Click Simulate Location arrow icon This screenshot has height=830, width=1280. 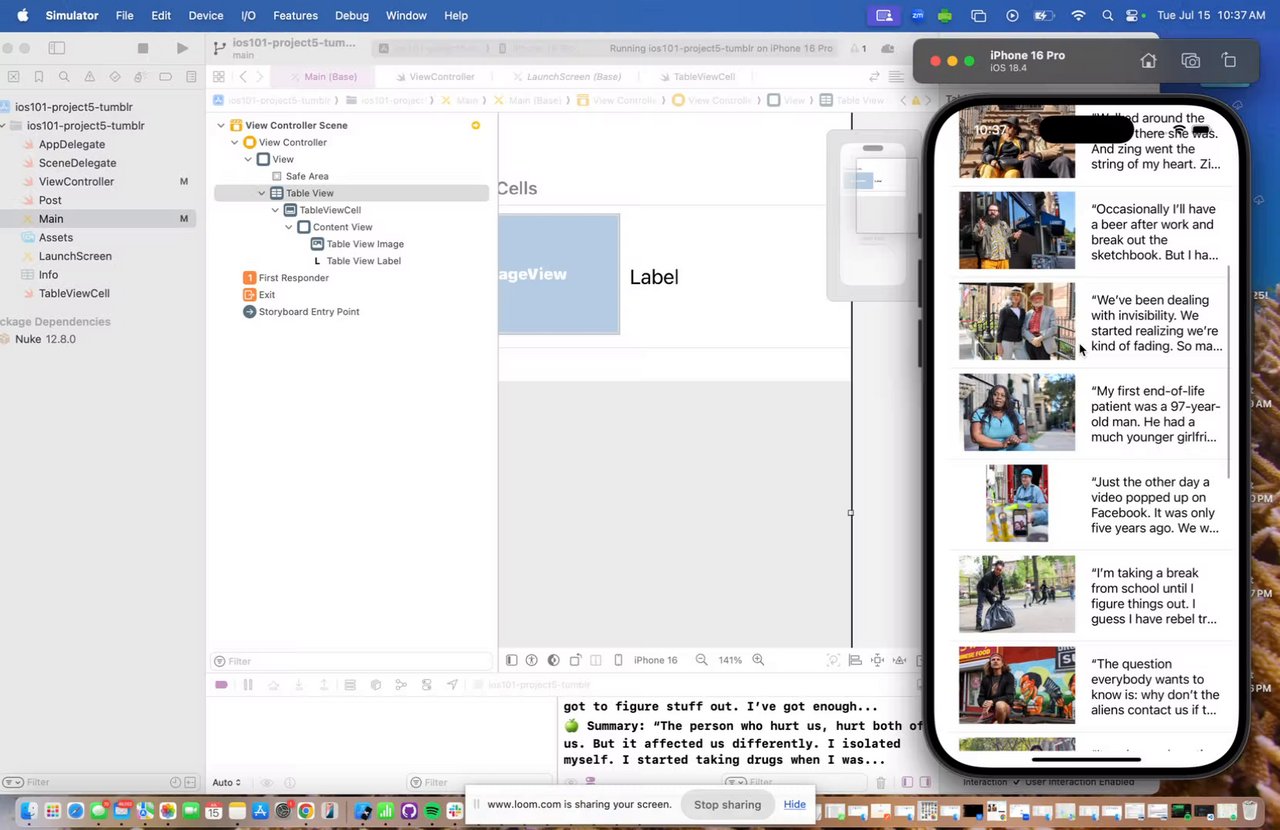pyautogui.click(x=452, y=685)
